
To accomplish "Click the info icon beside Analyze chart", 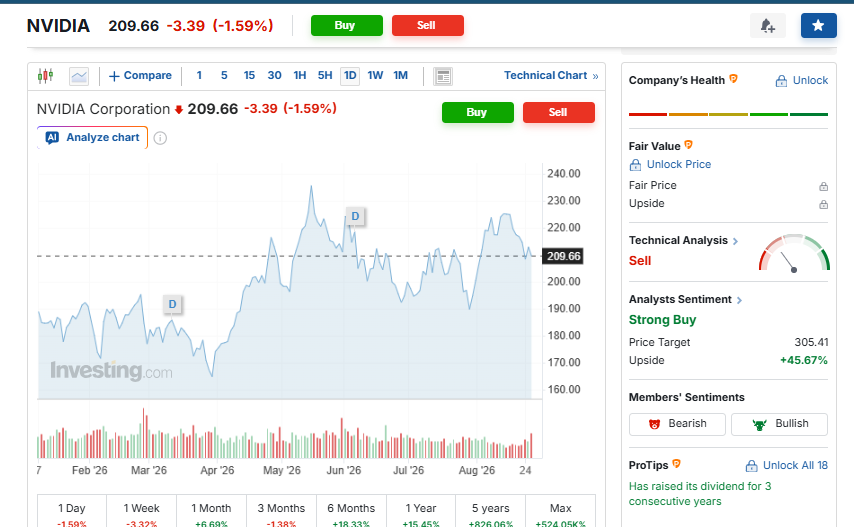I will click(160, 138).
